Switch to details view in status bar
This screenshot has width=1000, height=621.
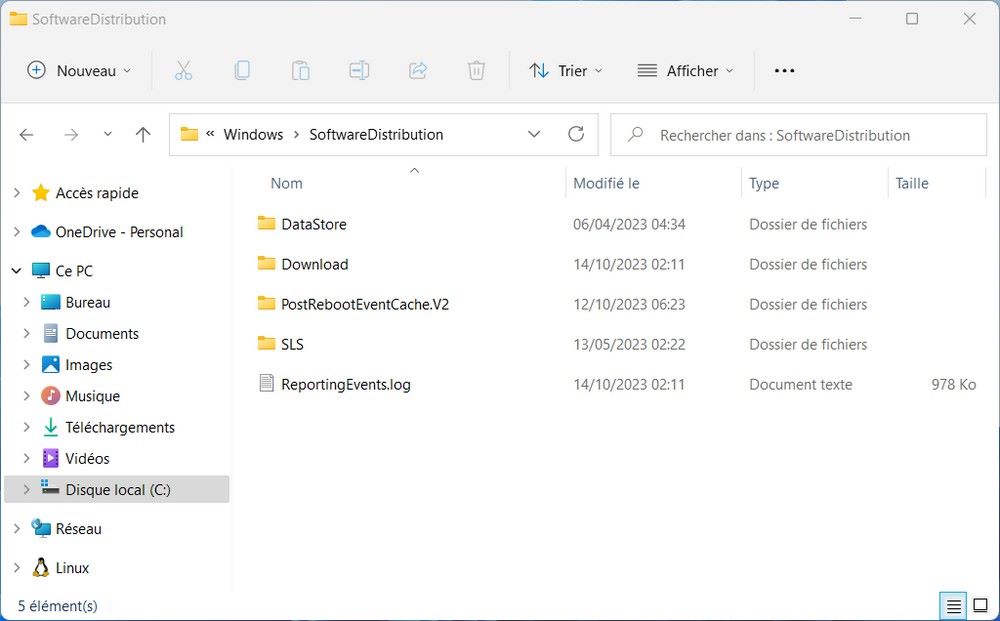tap(953, 606)
